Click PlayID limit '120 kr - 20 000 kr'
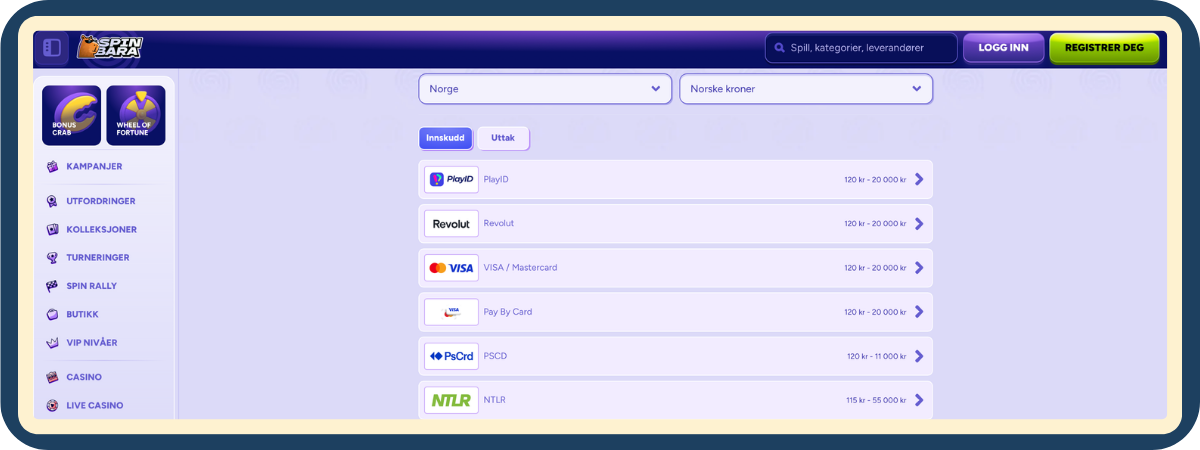The width and height of the screenshot is (1200, 450). tap(875, 180)
